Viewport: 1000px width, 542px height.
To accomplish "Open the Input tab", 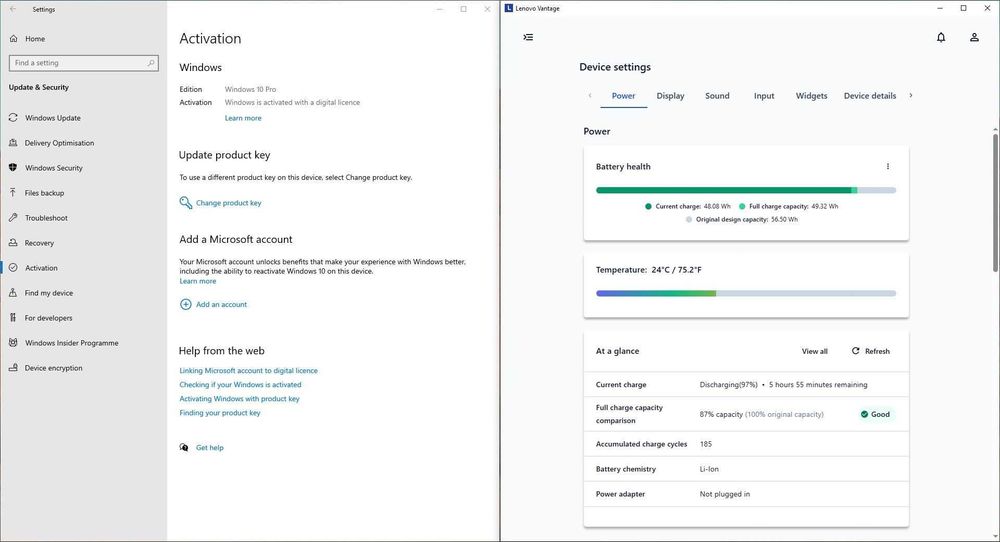I will click(764, 96).
